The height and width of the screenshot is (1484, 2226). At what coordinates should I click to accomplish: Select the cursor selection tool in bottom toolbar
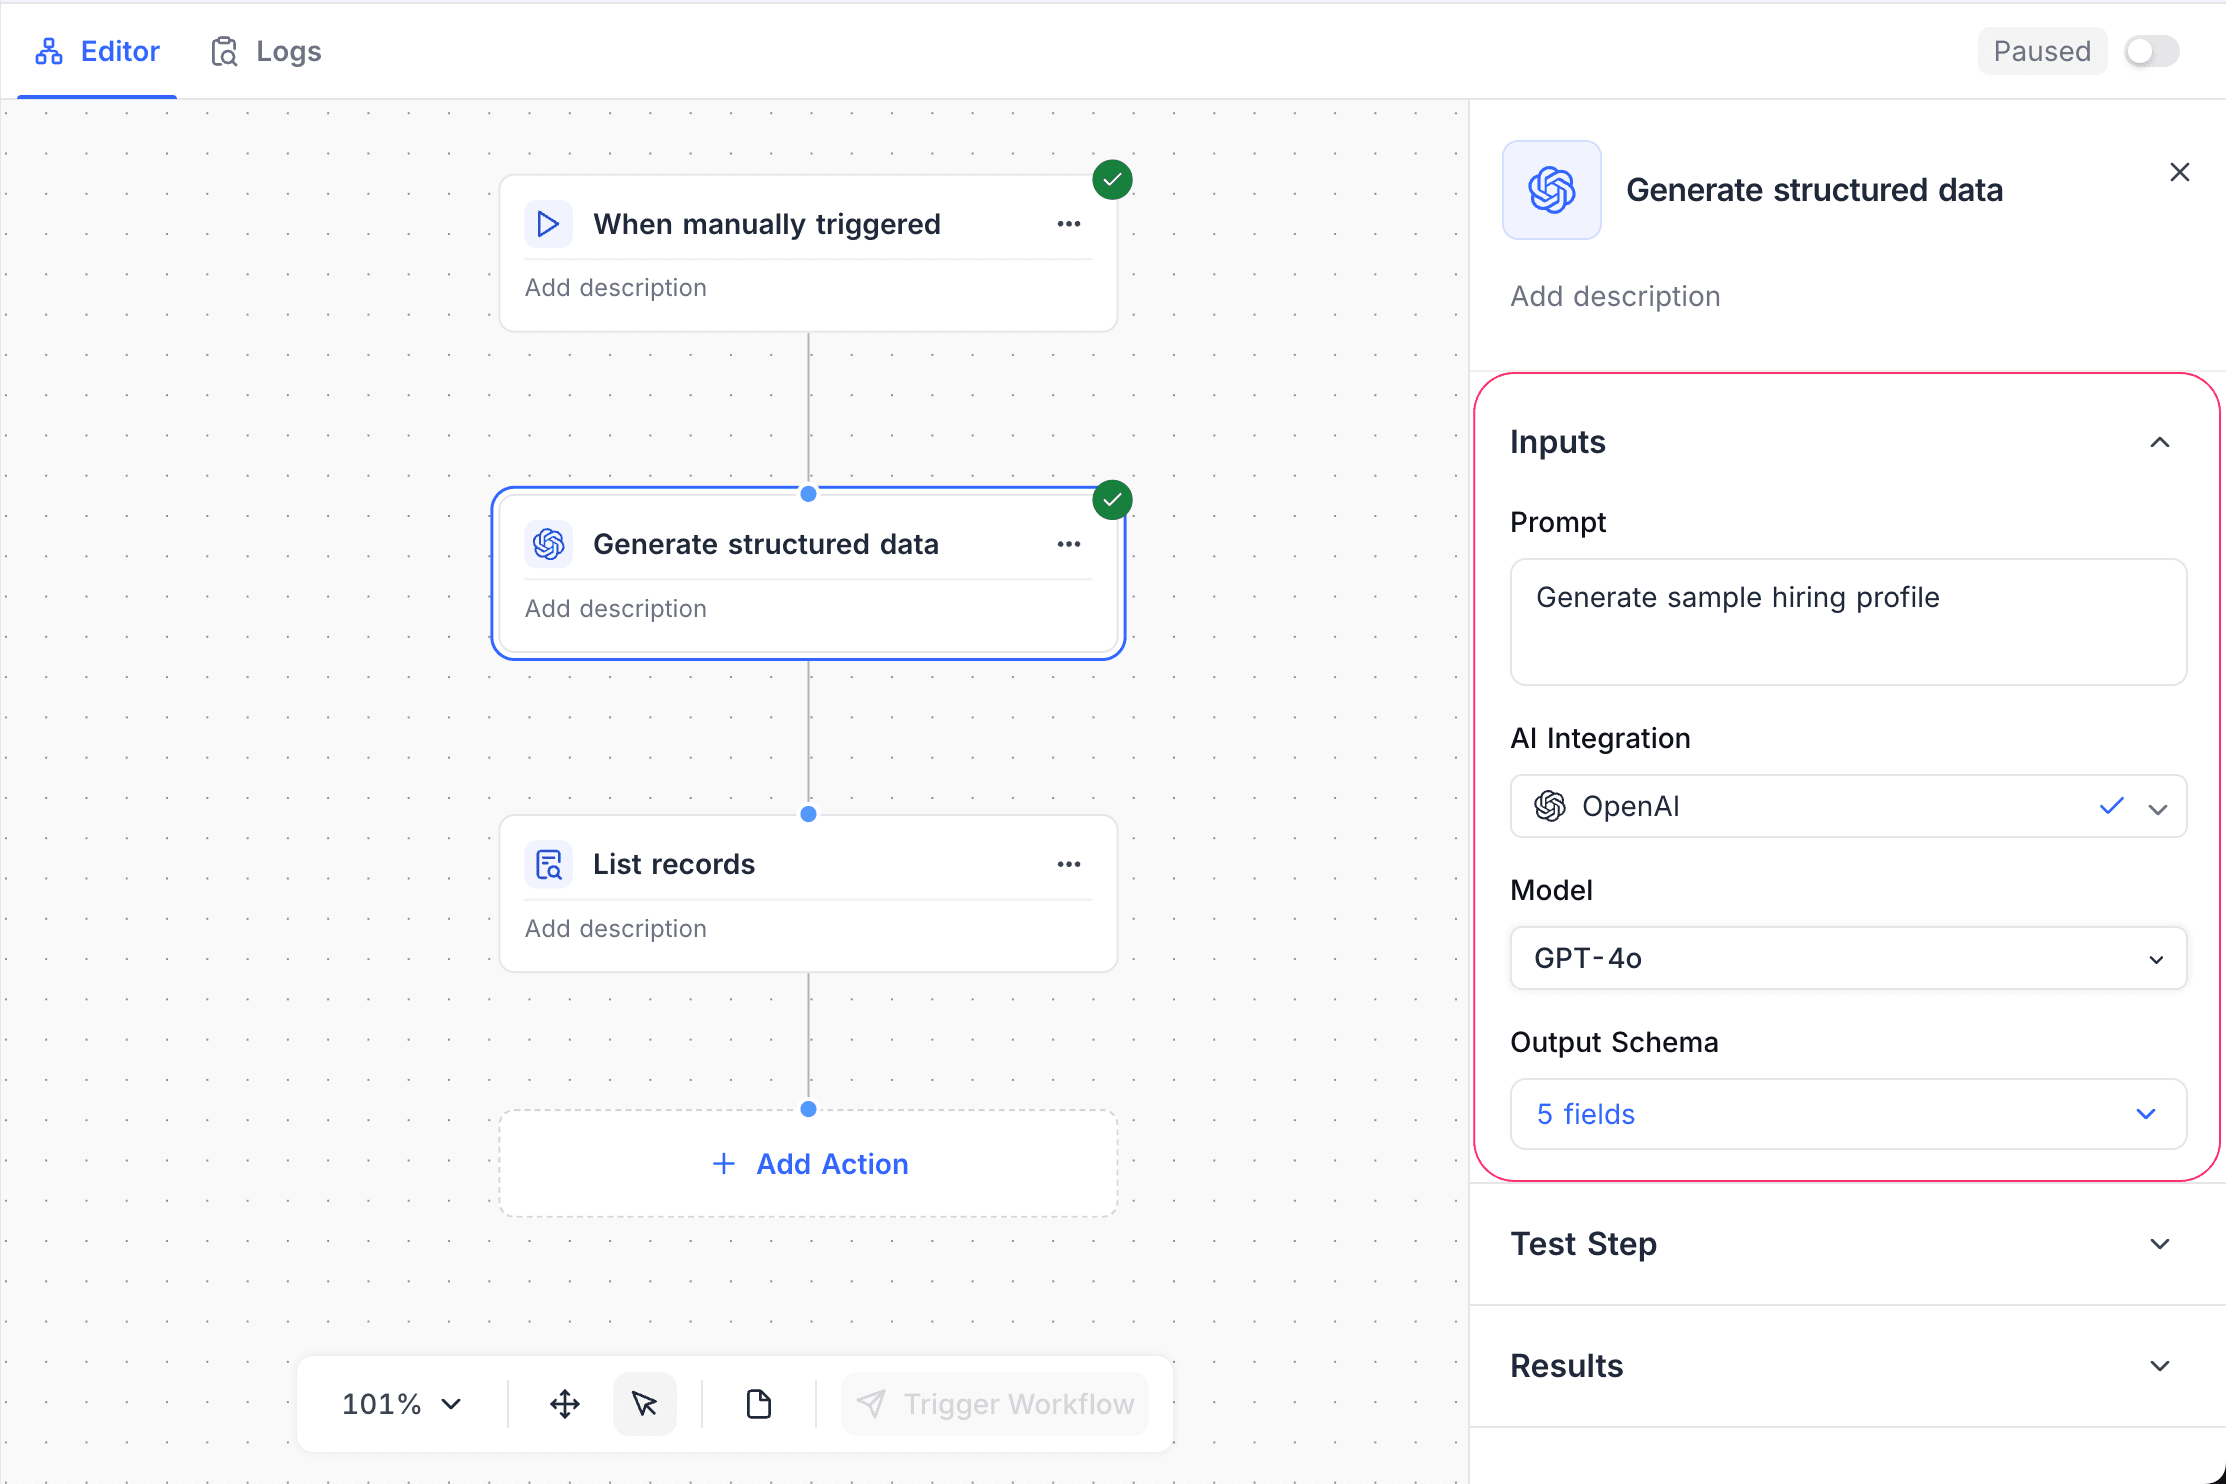[x=645, y=1403]
